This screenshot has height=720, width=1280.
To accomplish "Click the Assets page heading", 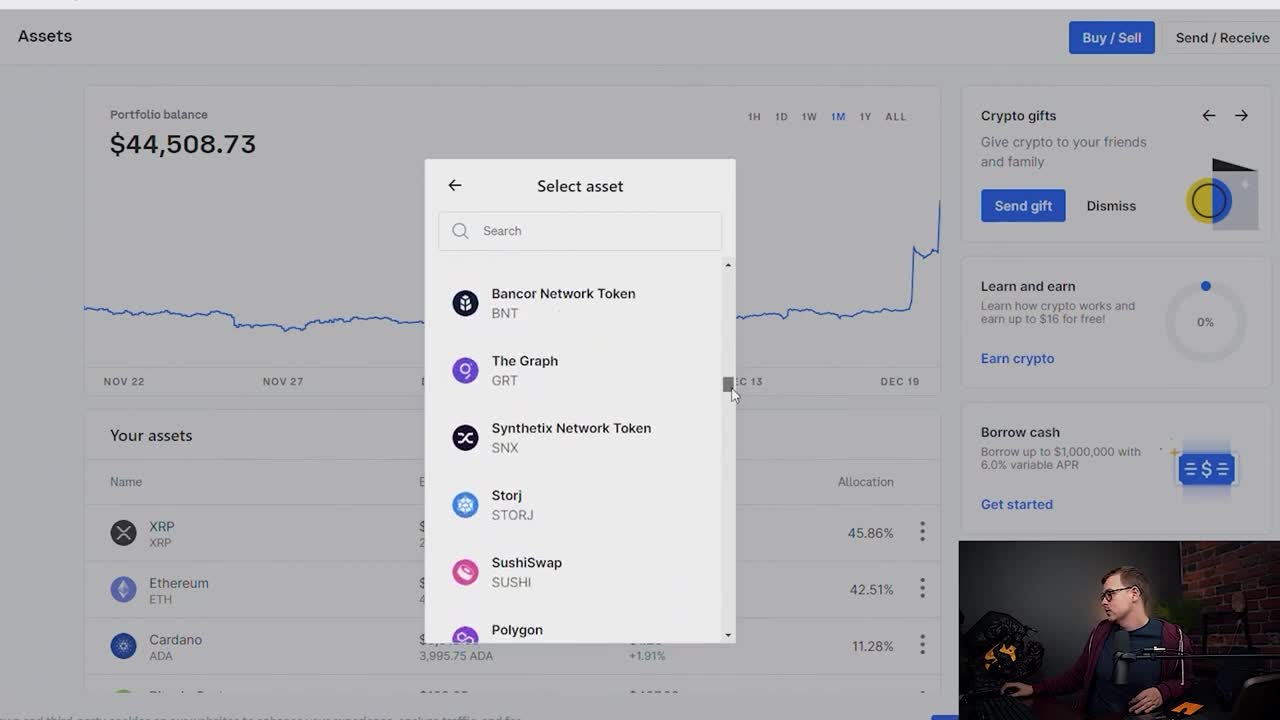I will (x=45, y=36).
